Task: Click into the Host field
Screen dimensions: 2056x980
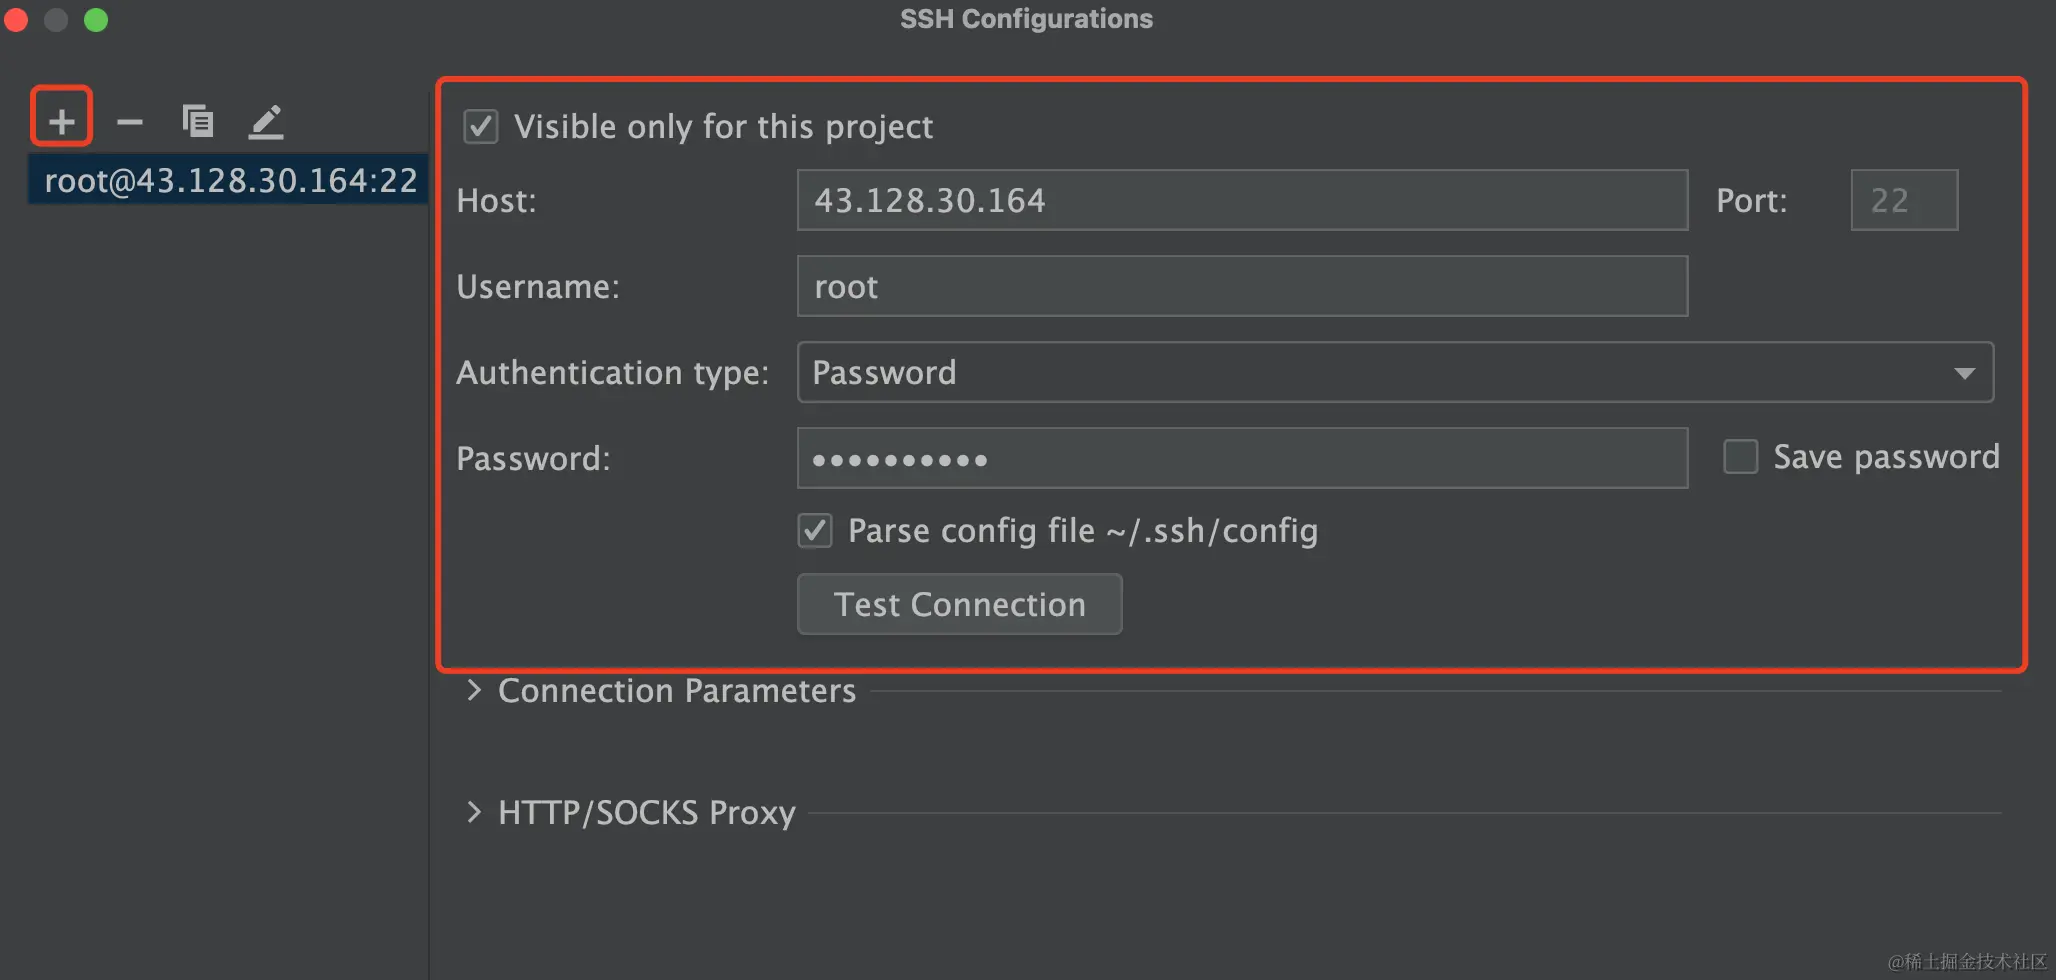Action: (1243, 200)
